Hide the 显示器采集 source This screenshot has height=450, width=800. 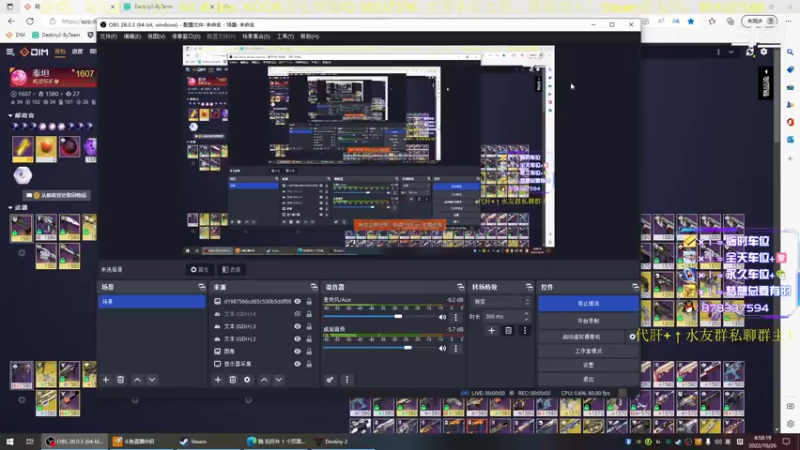[x=297, y=364]
